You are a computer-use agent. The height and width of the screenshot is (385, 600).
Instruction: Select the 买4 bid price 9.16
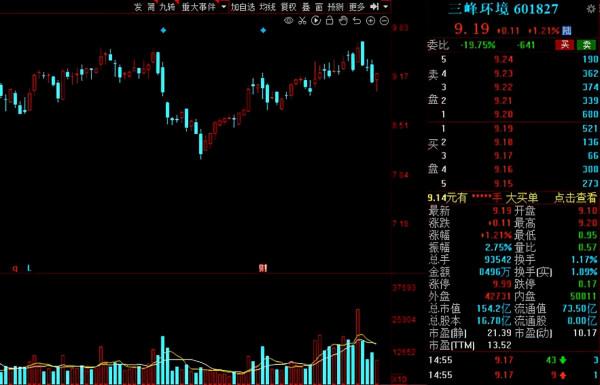click(x=503, y=170)
